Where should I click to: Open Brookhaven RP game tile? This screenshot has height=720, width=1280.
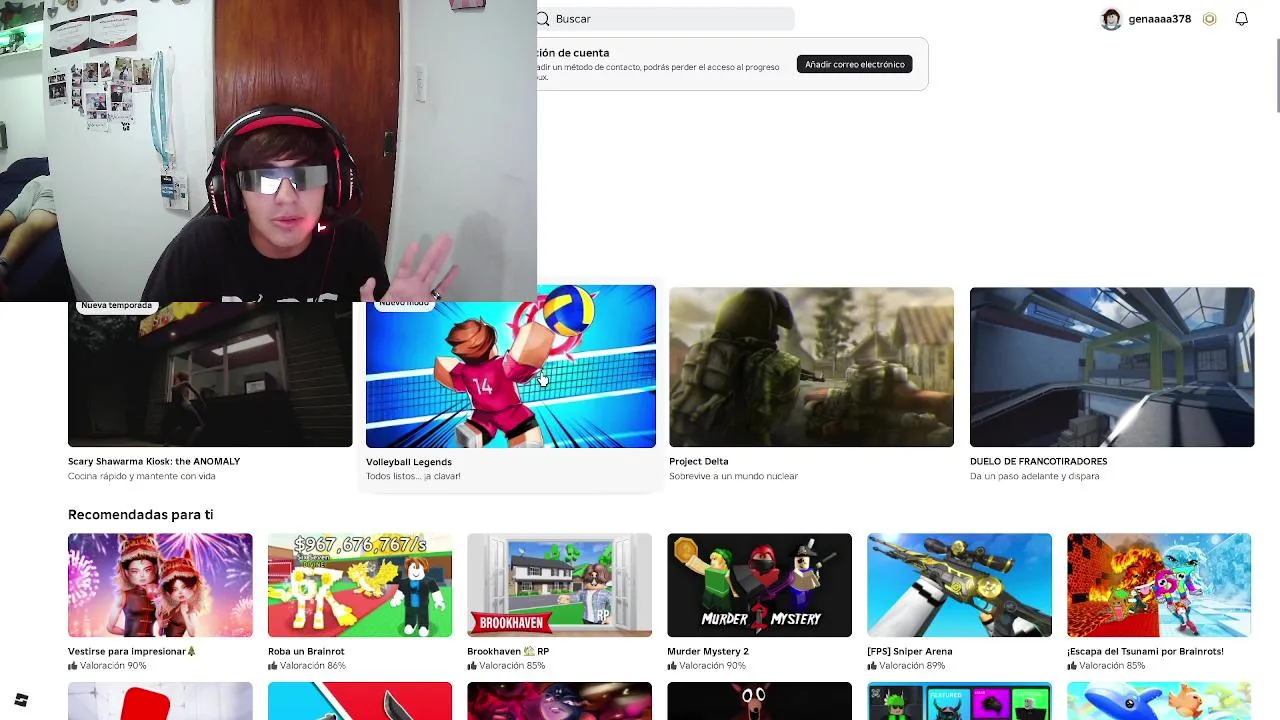click(559, 585)
